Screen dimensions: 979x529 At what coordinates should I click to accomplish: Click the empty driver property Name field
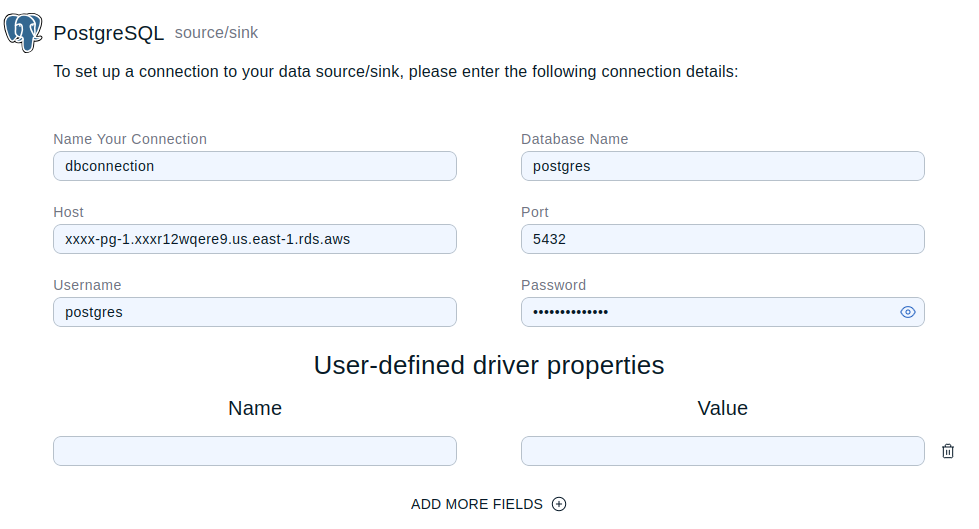(254, 451)
